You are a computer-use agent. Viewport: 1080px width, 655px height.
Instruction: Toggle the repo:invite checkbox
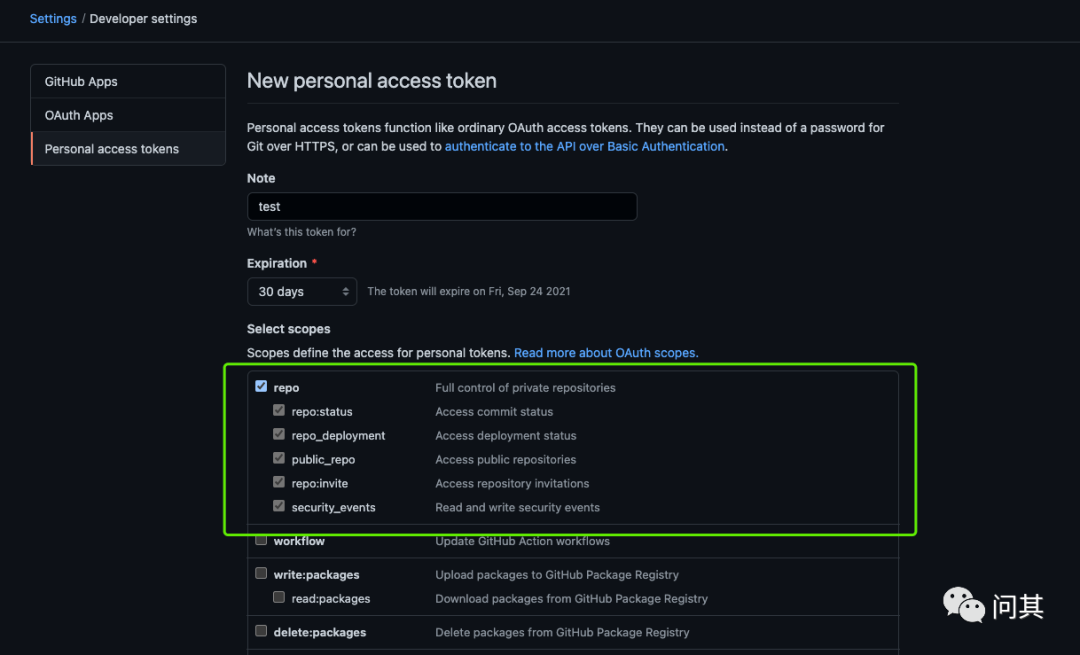pos(279,483)
